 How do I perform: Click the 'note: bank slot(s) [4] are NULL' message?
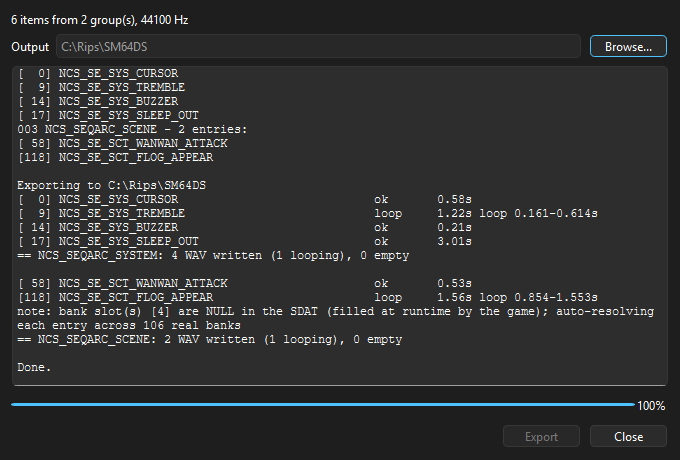[x=336, y=318]
